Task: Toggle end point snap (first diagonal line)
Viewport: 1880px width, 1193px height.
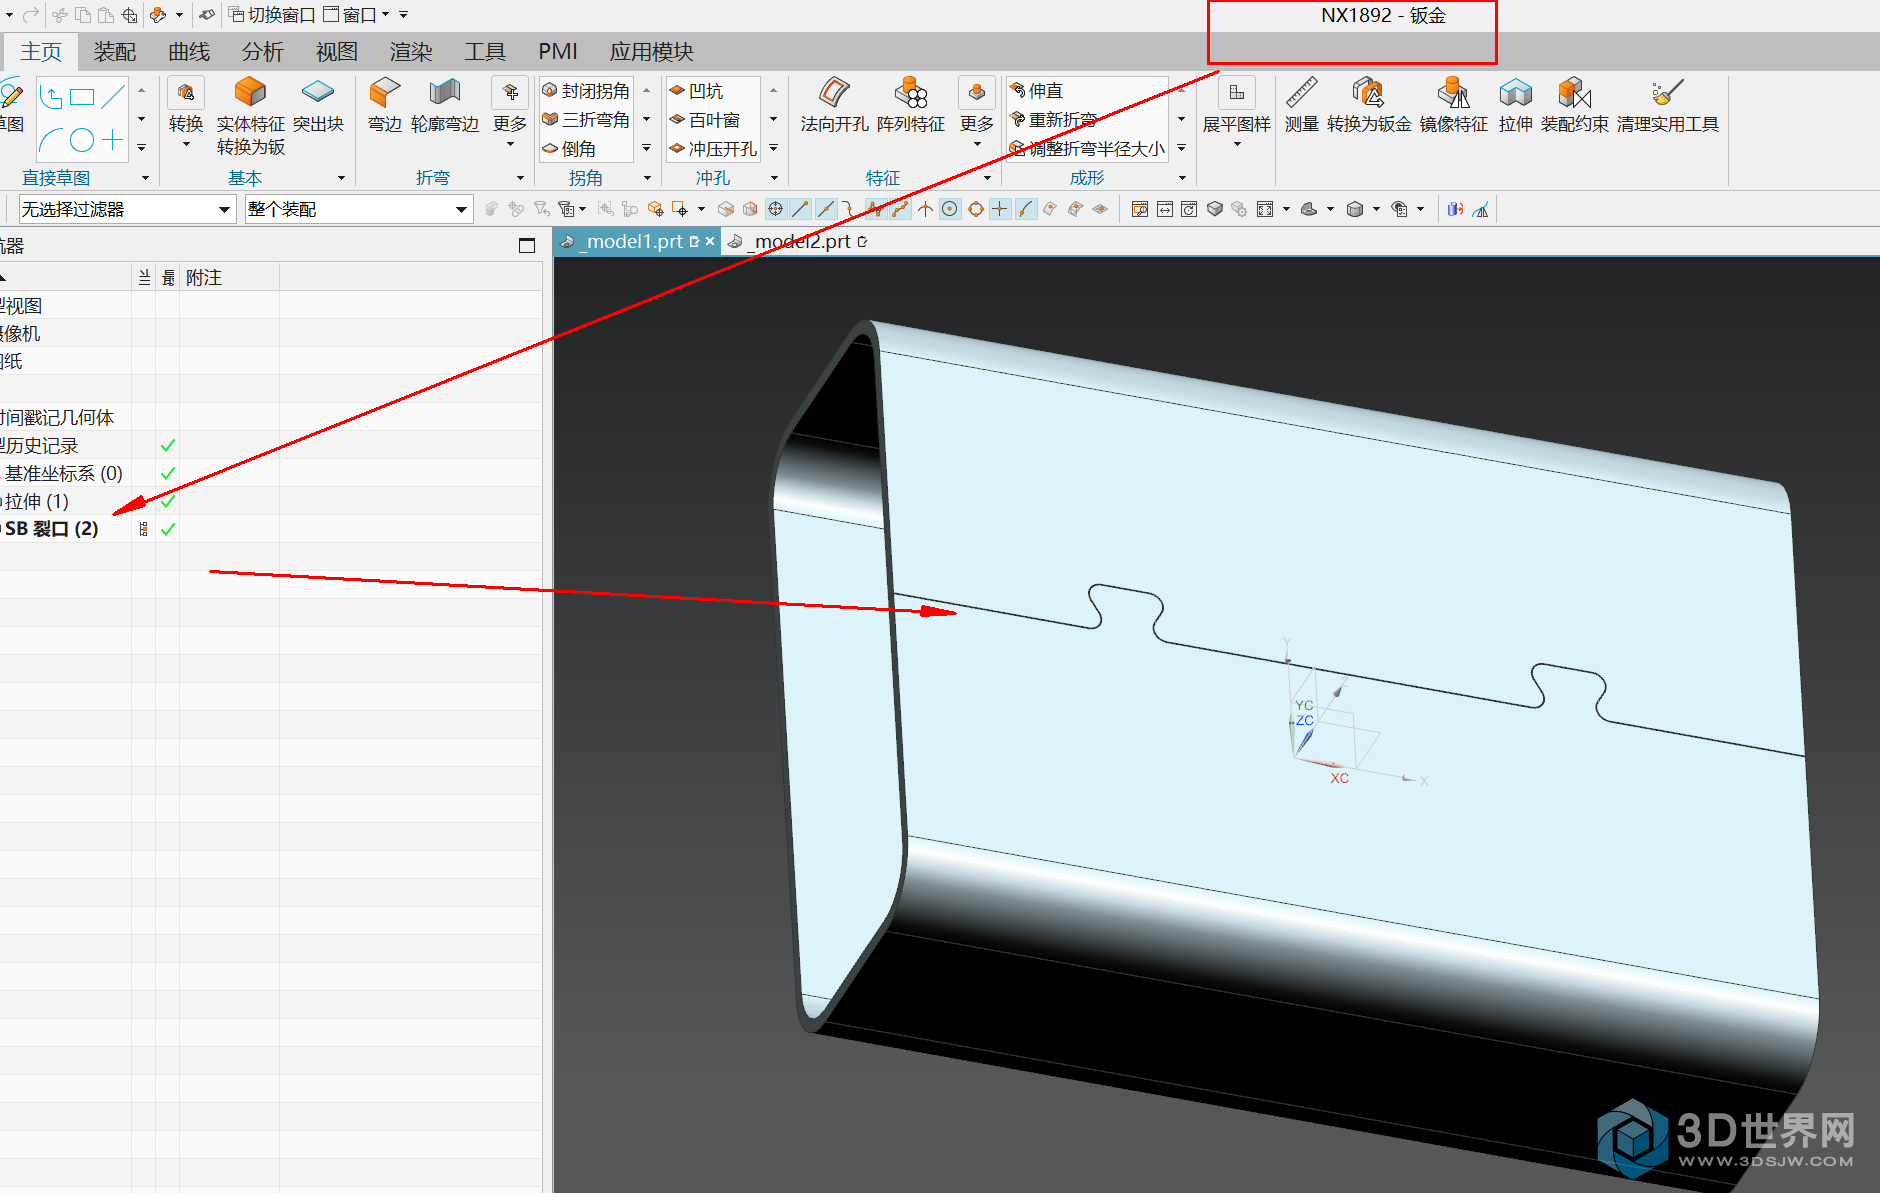Action: [800, 209]
